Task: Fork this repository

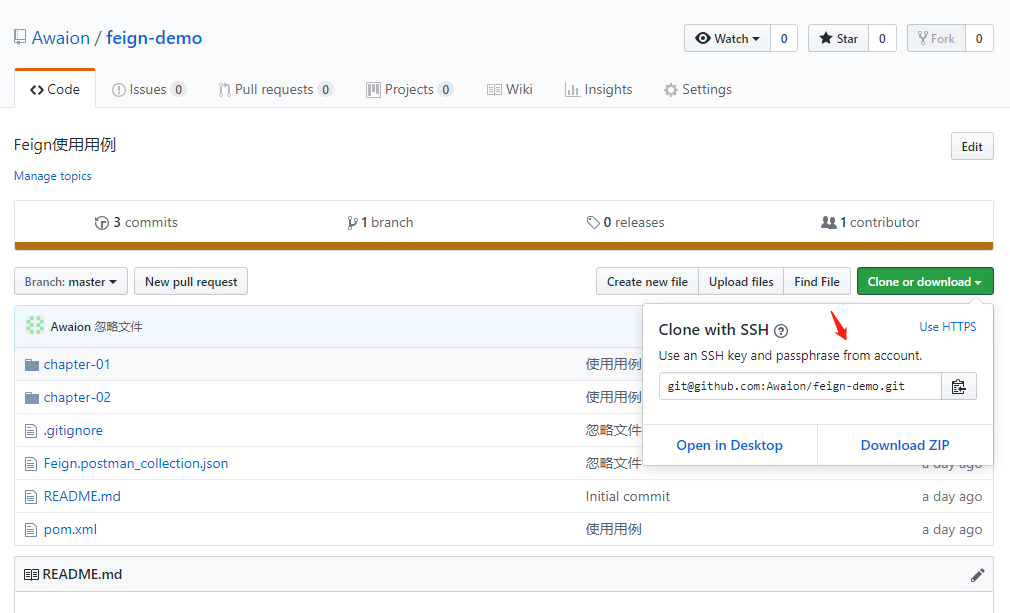Action: (x=935, y=38)
